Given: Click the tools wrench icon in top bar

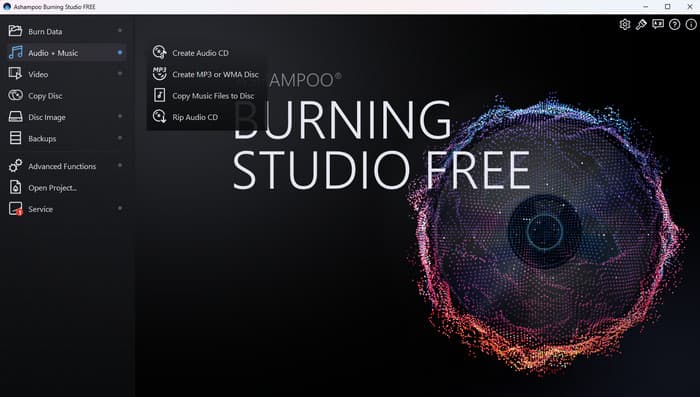Looking at the screenshot, I should click(641, 24).
